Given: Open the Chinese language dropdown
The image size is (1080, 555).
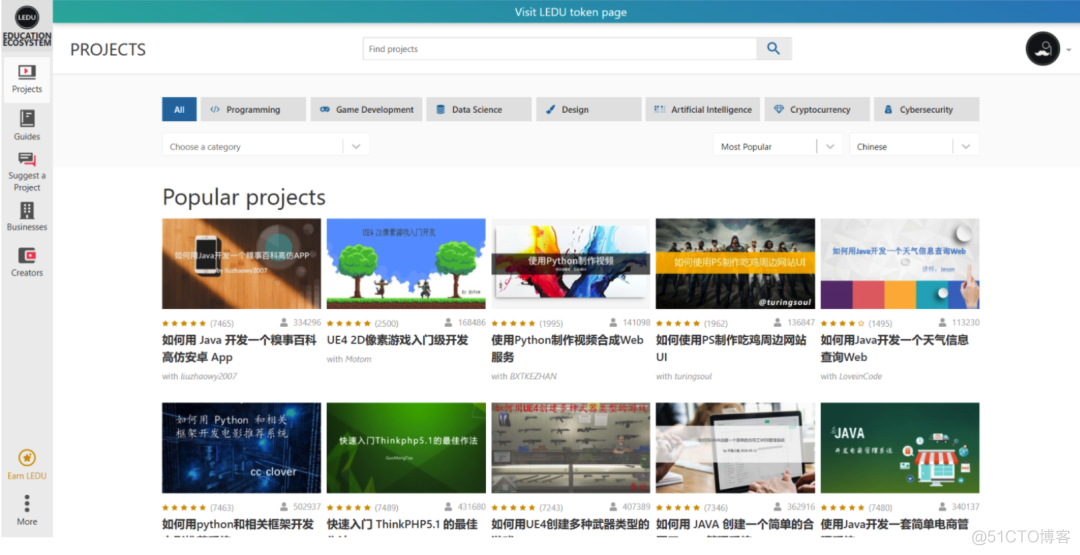Looking at the screenshot, I should pos(914,146).
